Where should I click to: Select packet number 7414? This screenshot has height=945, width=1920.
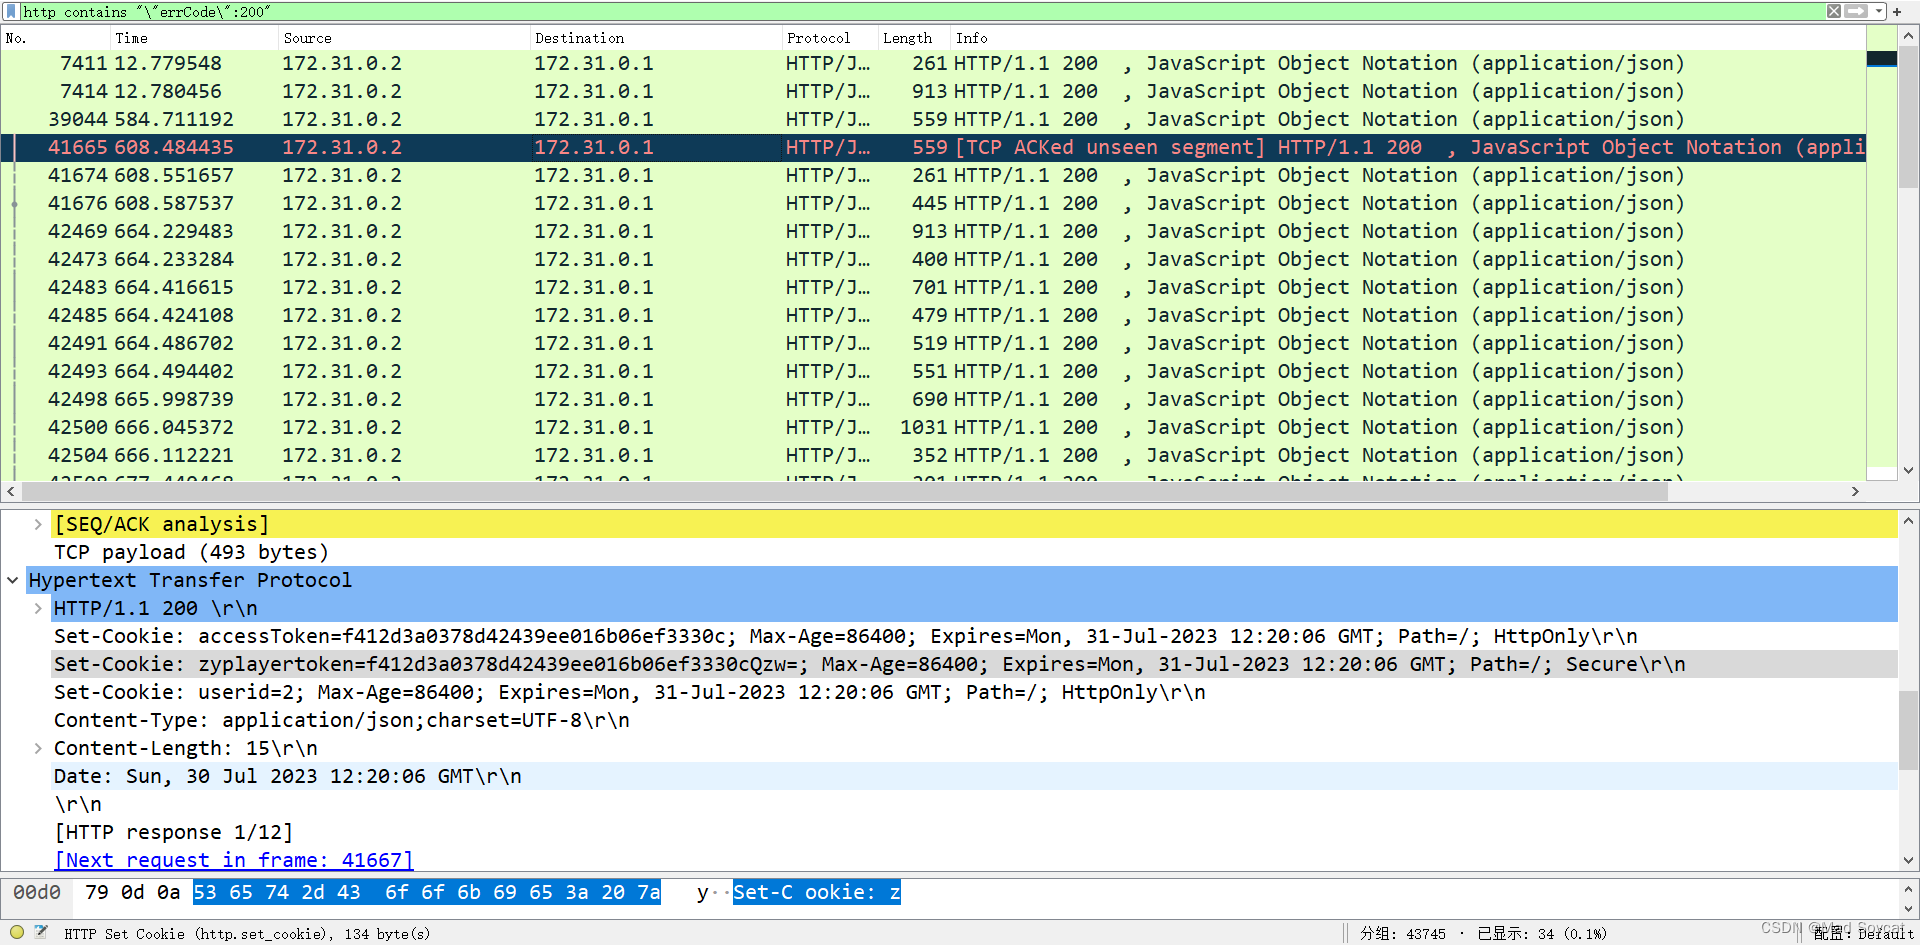click(933, 91)
